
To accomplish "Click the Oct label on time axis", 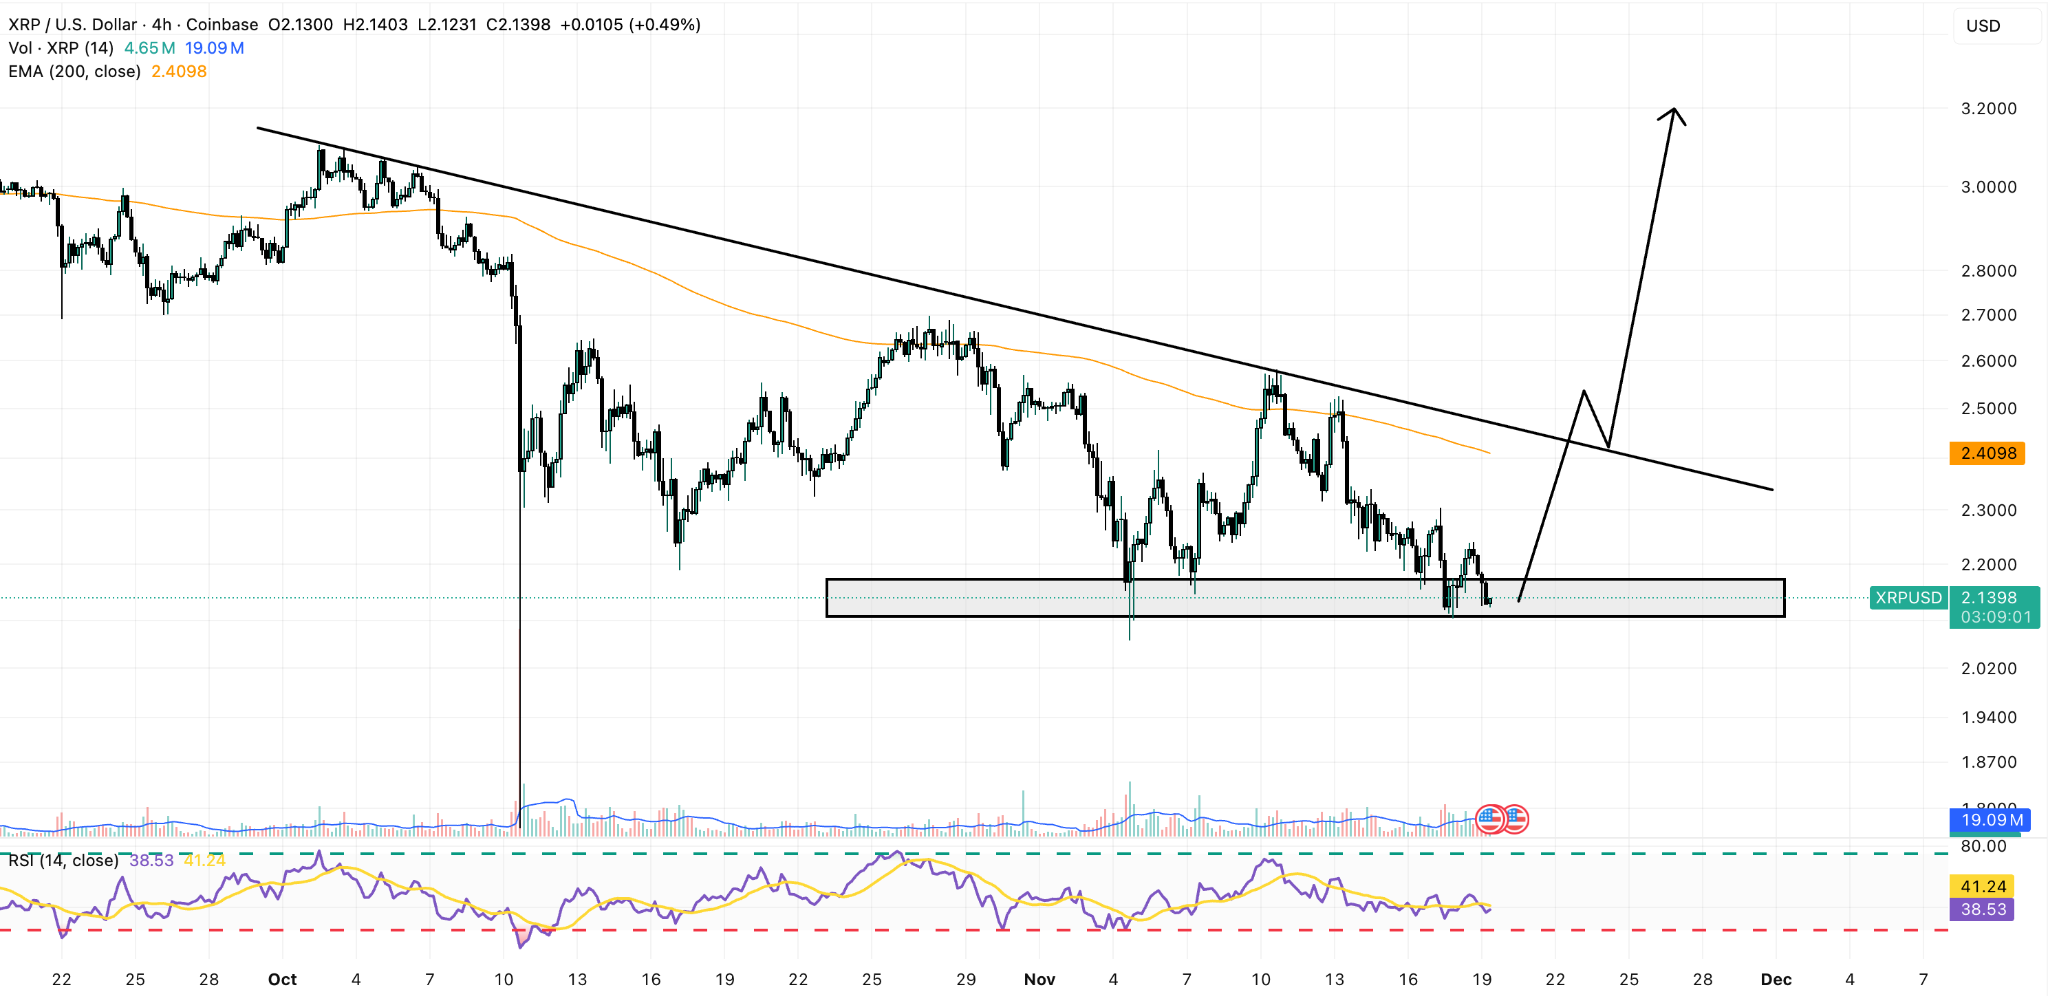I will click(x=282, y=979).
